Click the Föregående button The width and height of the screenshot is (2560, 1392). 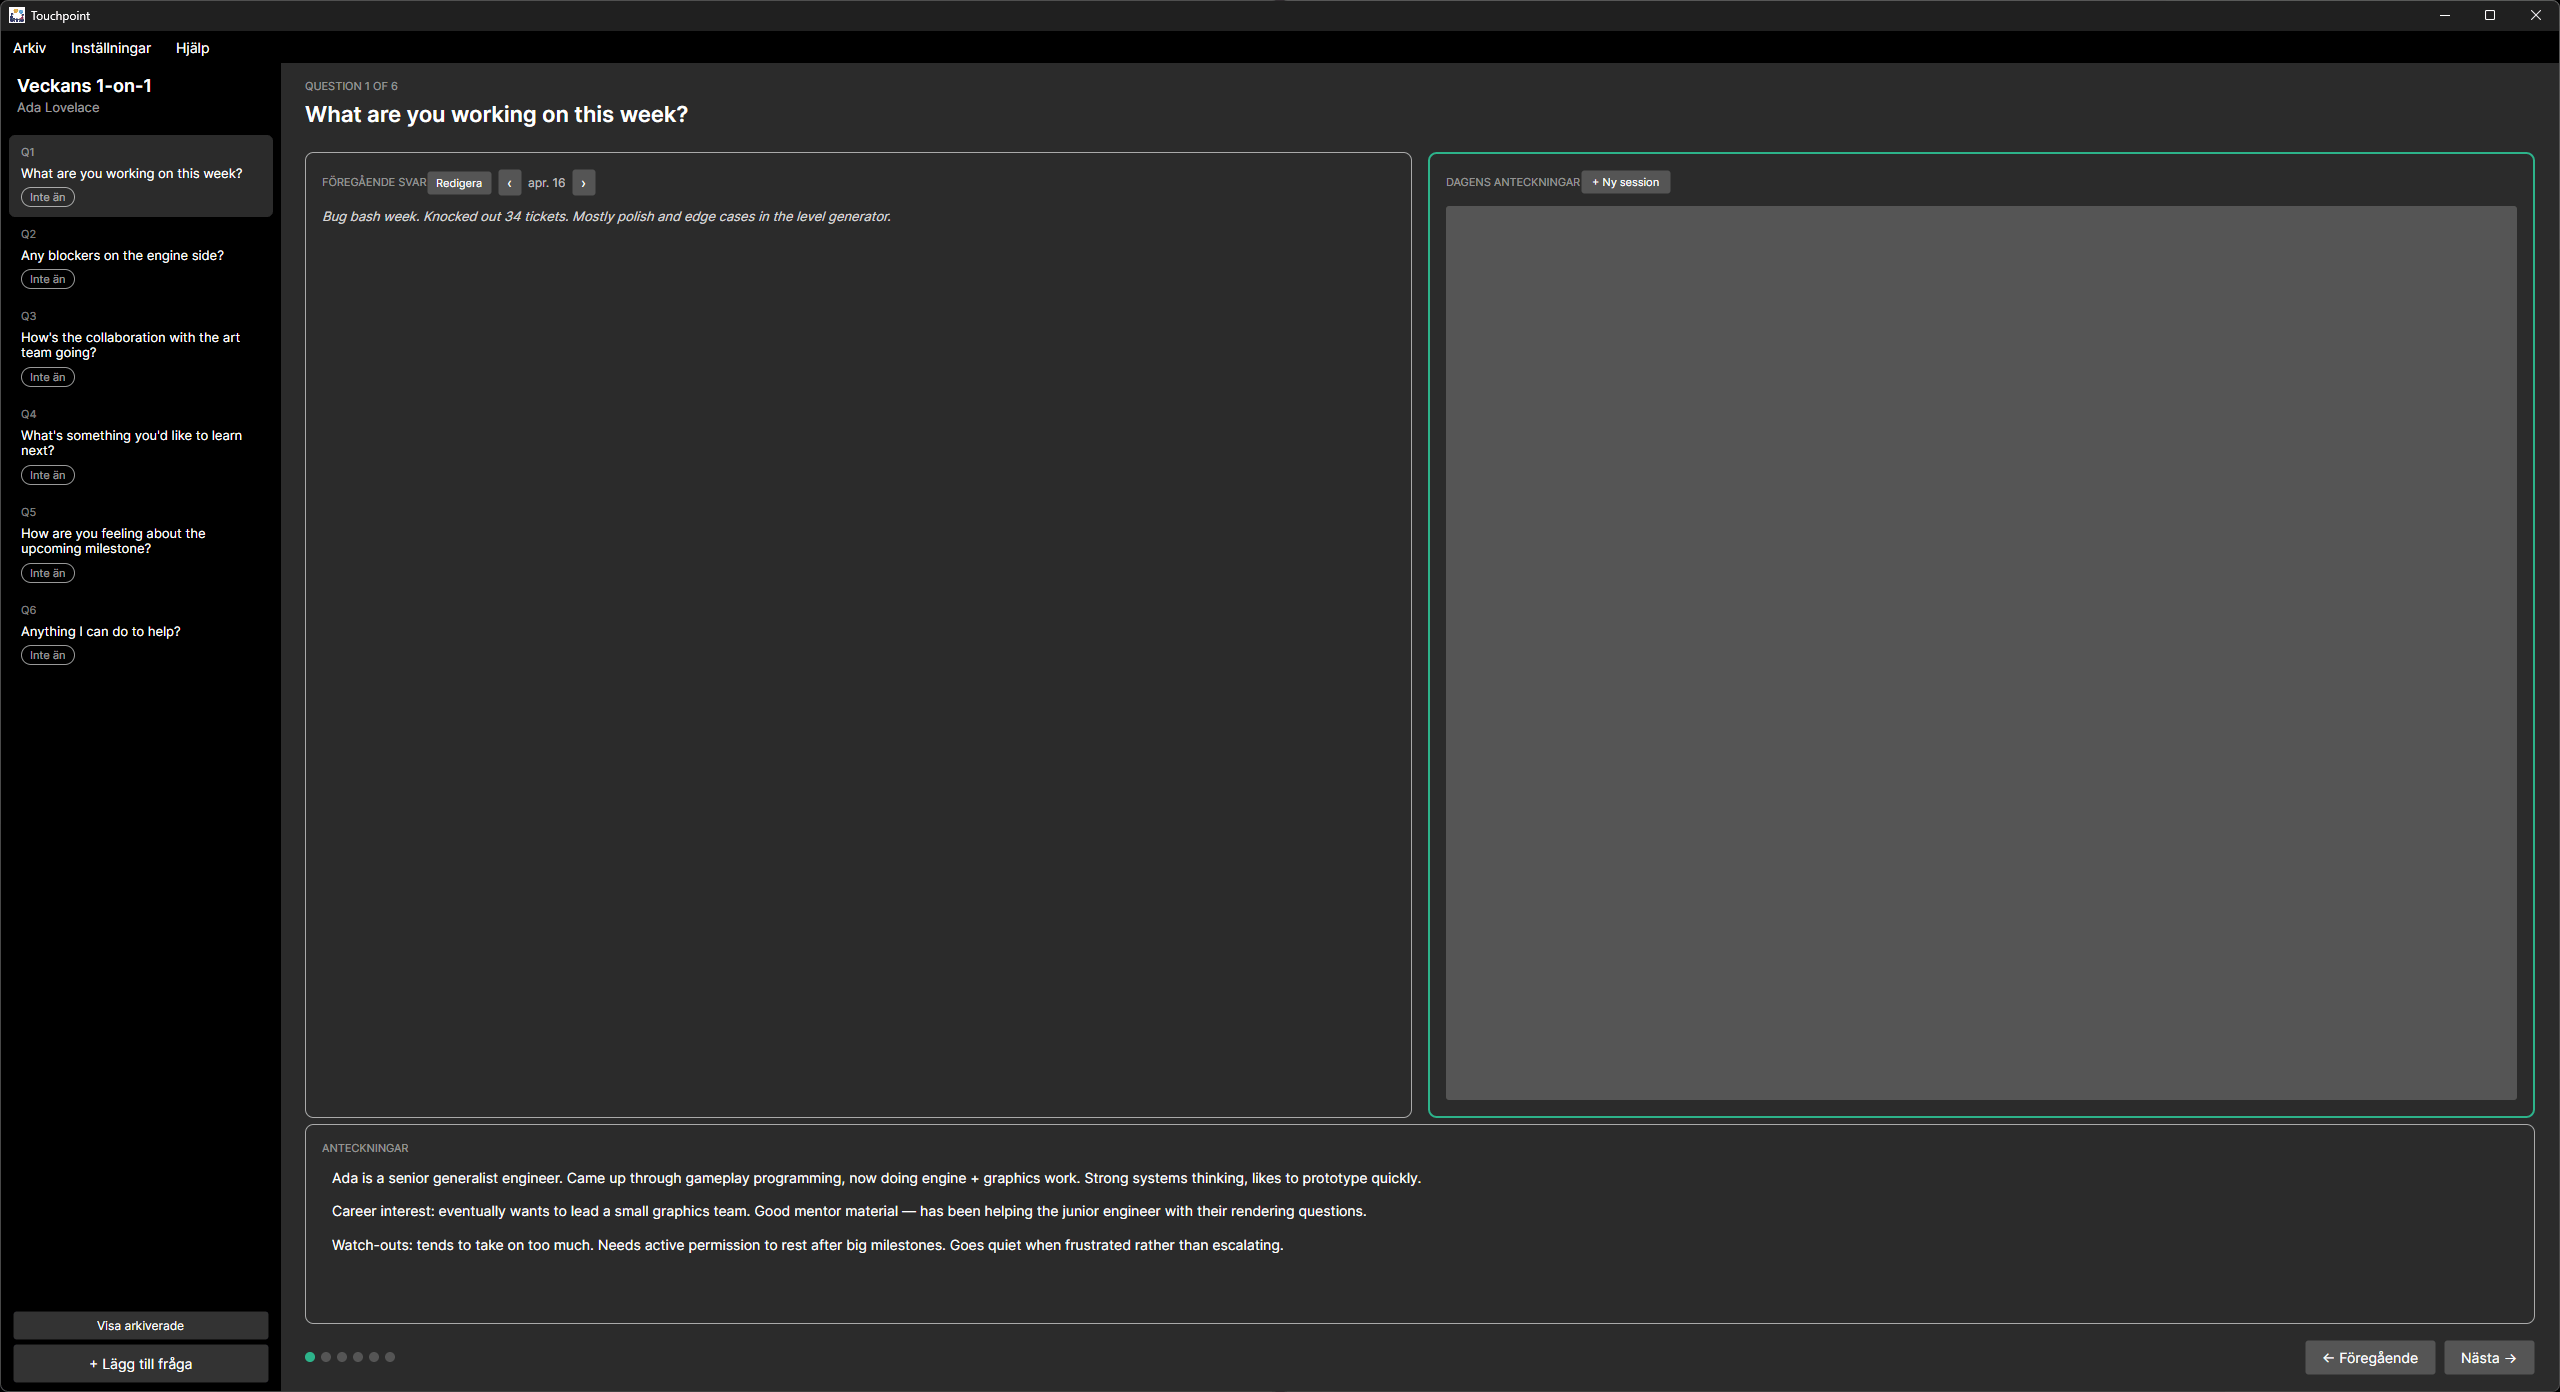(2371, 1357)
